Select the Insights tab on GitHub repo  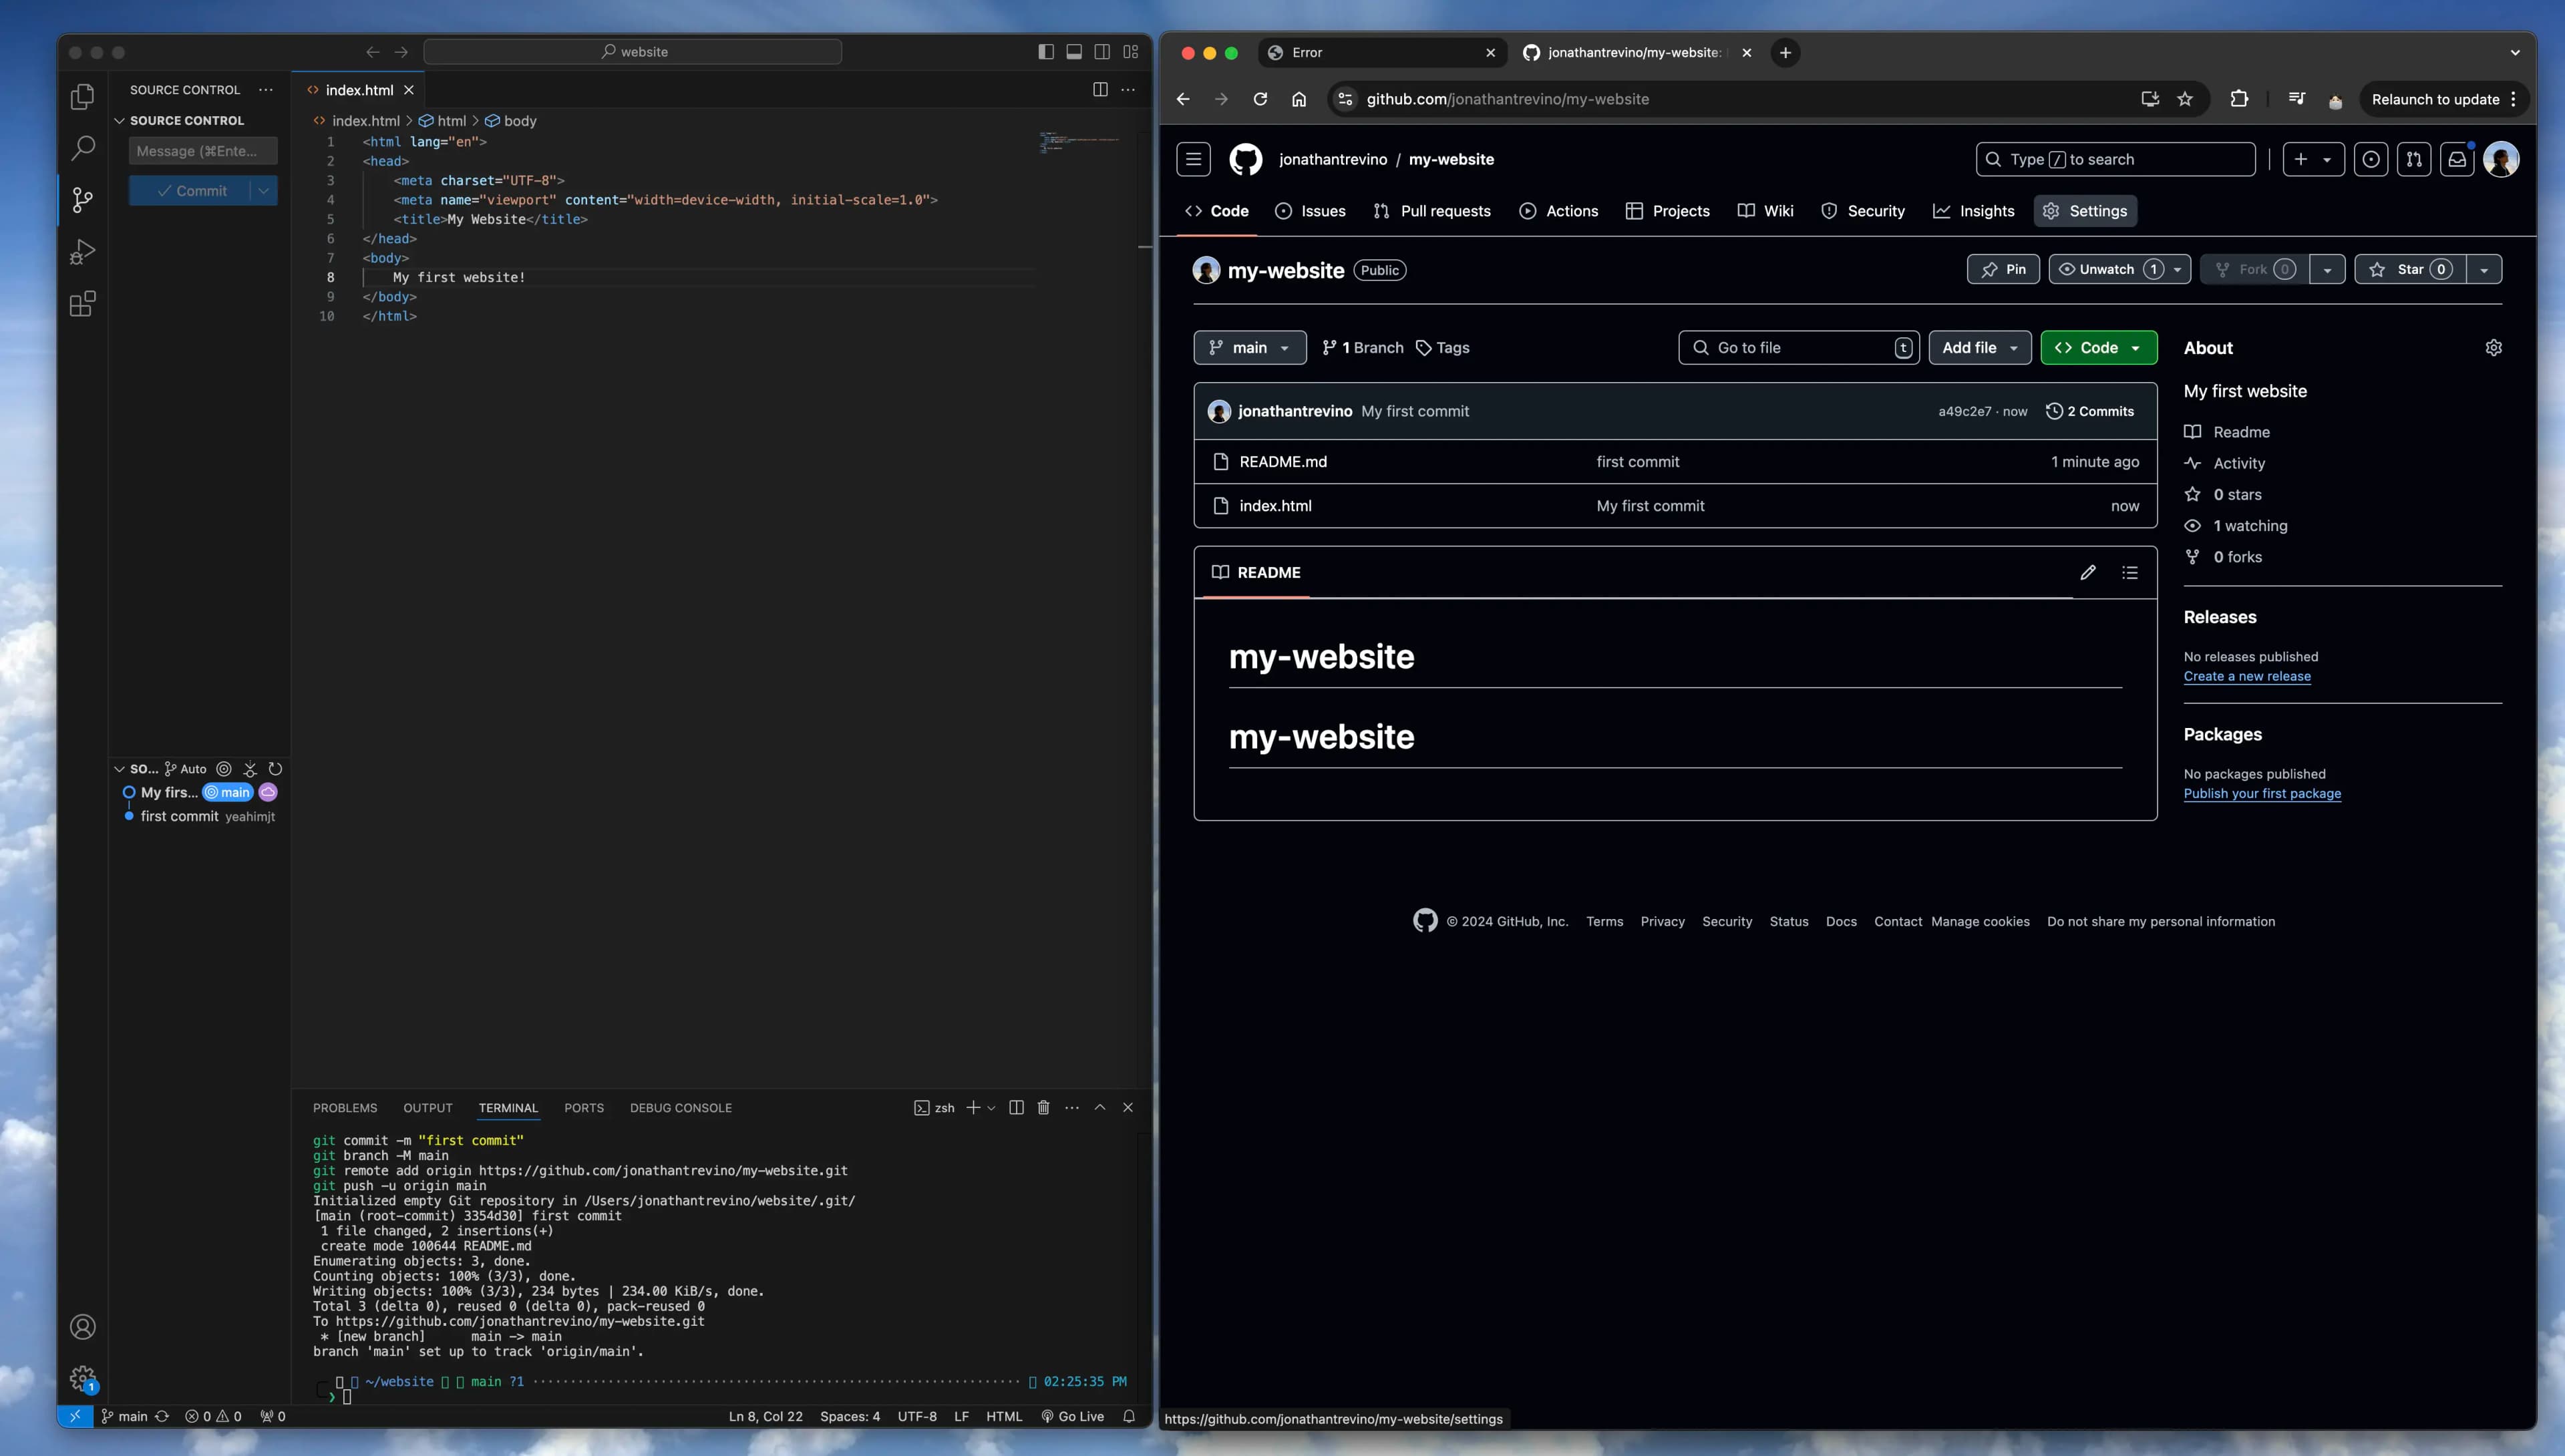(x=1985, y=210)
